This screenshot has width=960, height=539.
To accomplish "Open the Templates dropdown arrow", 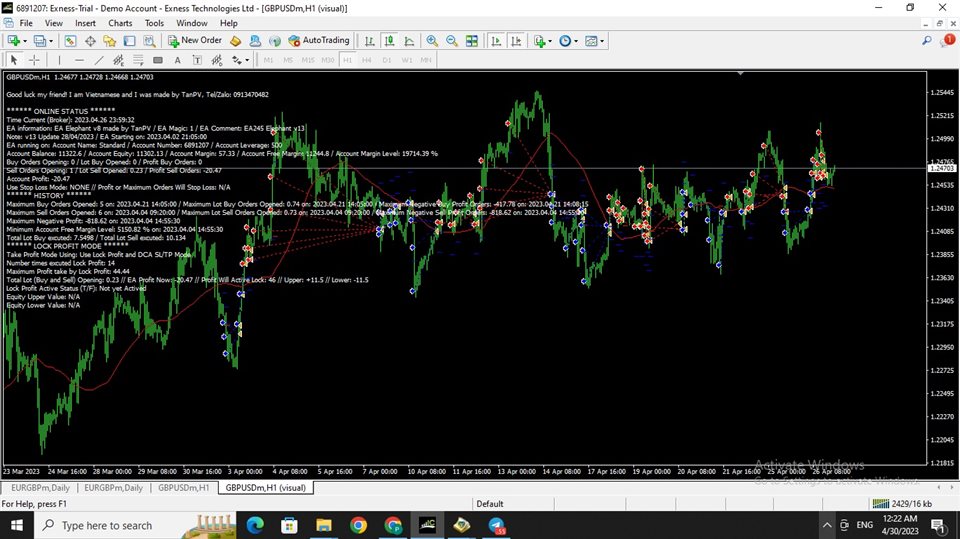I will (602, 41).
